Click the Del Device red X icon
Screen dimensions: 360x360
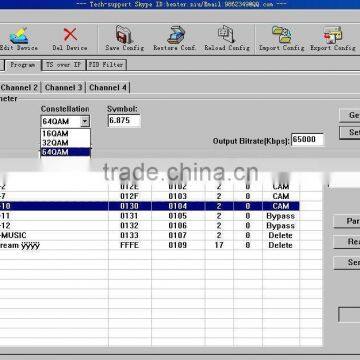click(x=70, y=35)
